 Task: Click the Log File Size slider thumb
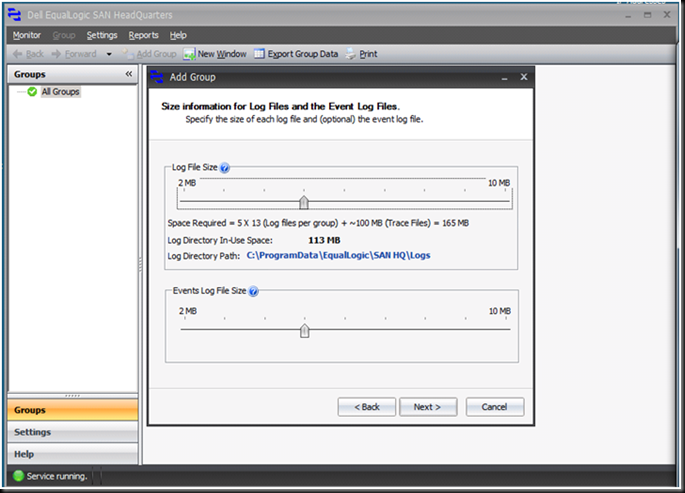pyautogui.click(x=304, y=202)
